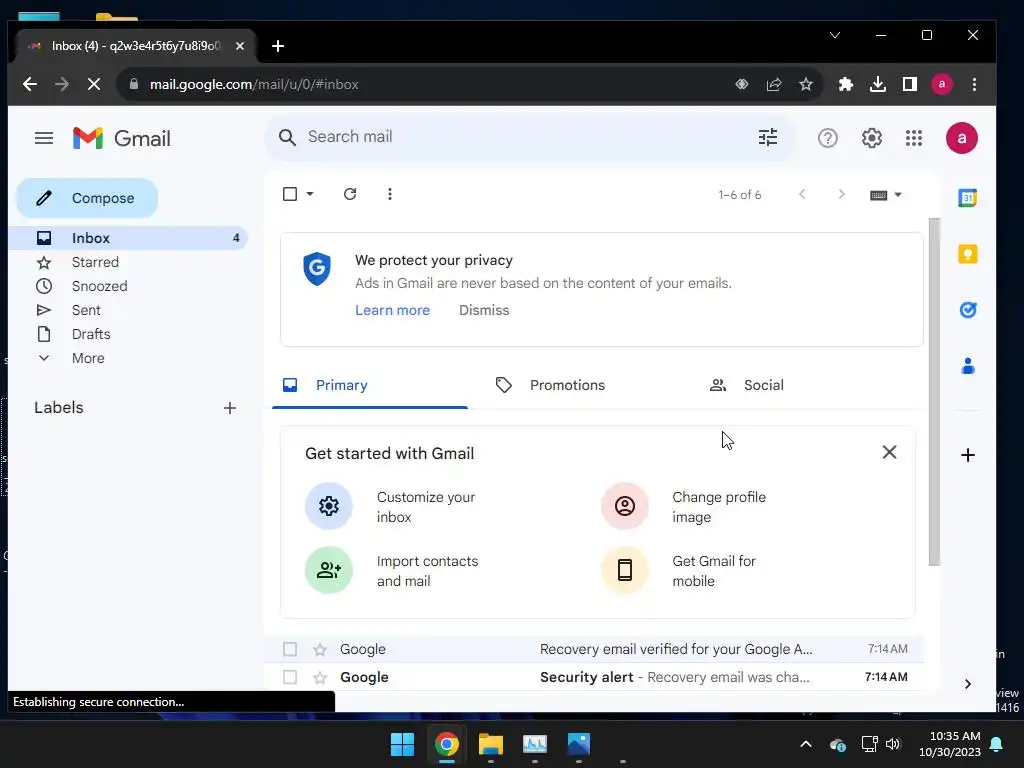
Task: Toggle the input tools keyboard icon
Action: click(878, 195)
